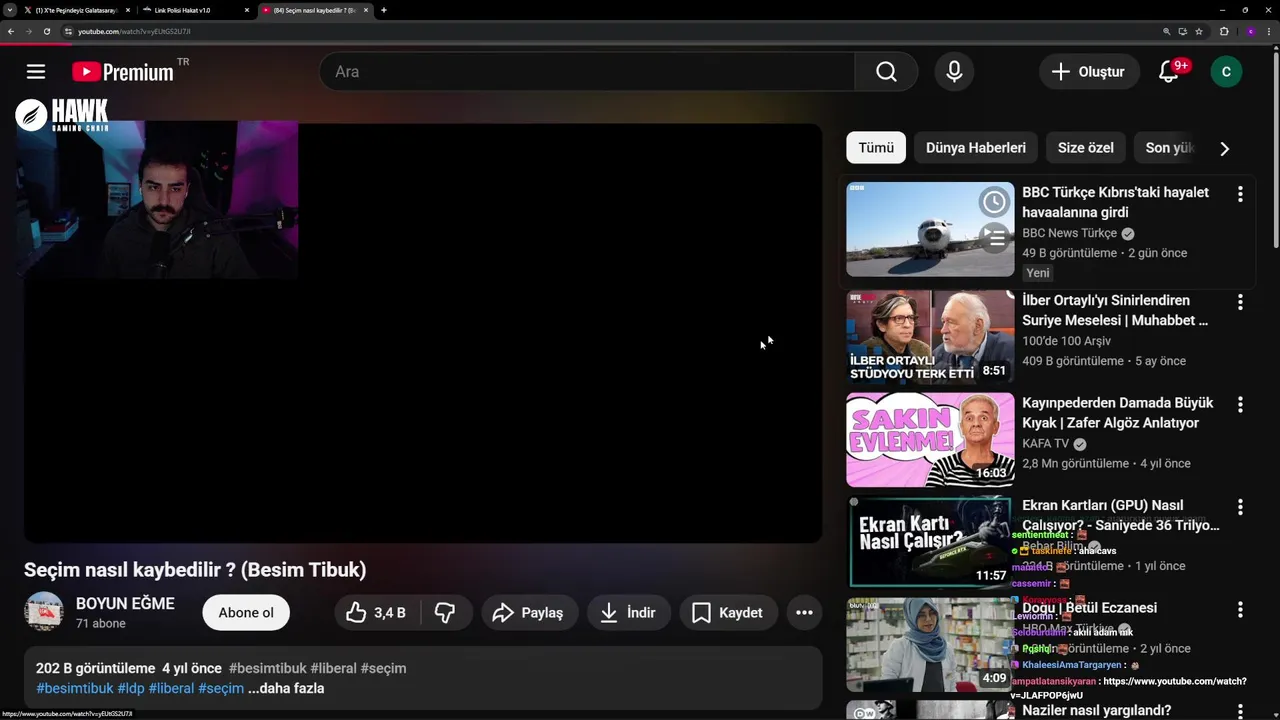Open options menu for Betül Eczanesi video

(x=1240, y=609)
